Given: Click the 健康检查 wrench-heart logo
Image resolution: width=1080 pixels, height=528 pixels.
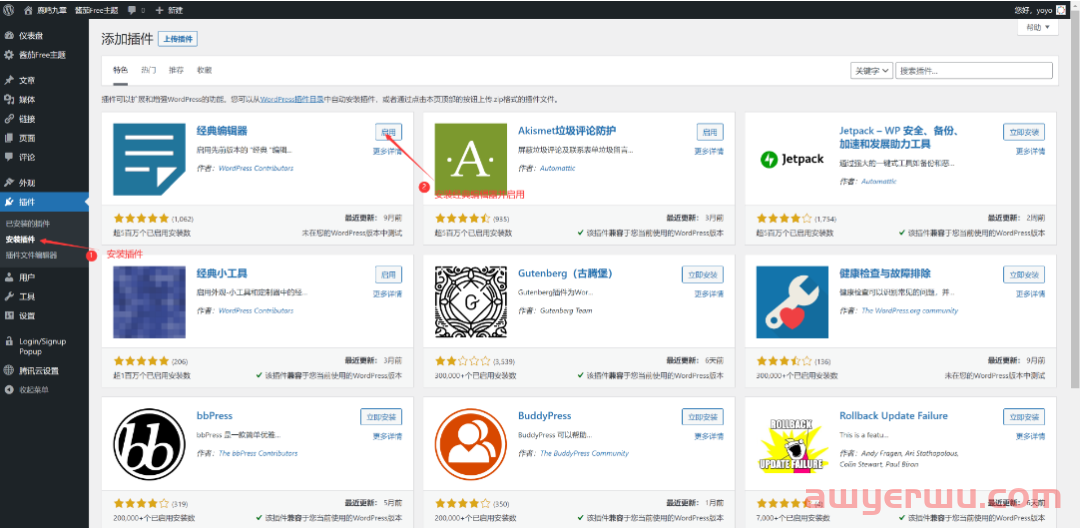Looking at the screenshot, I should pyautogui.click(x=792, y=302).
